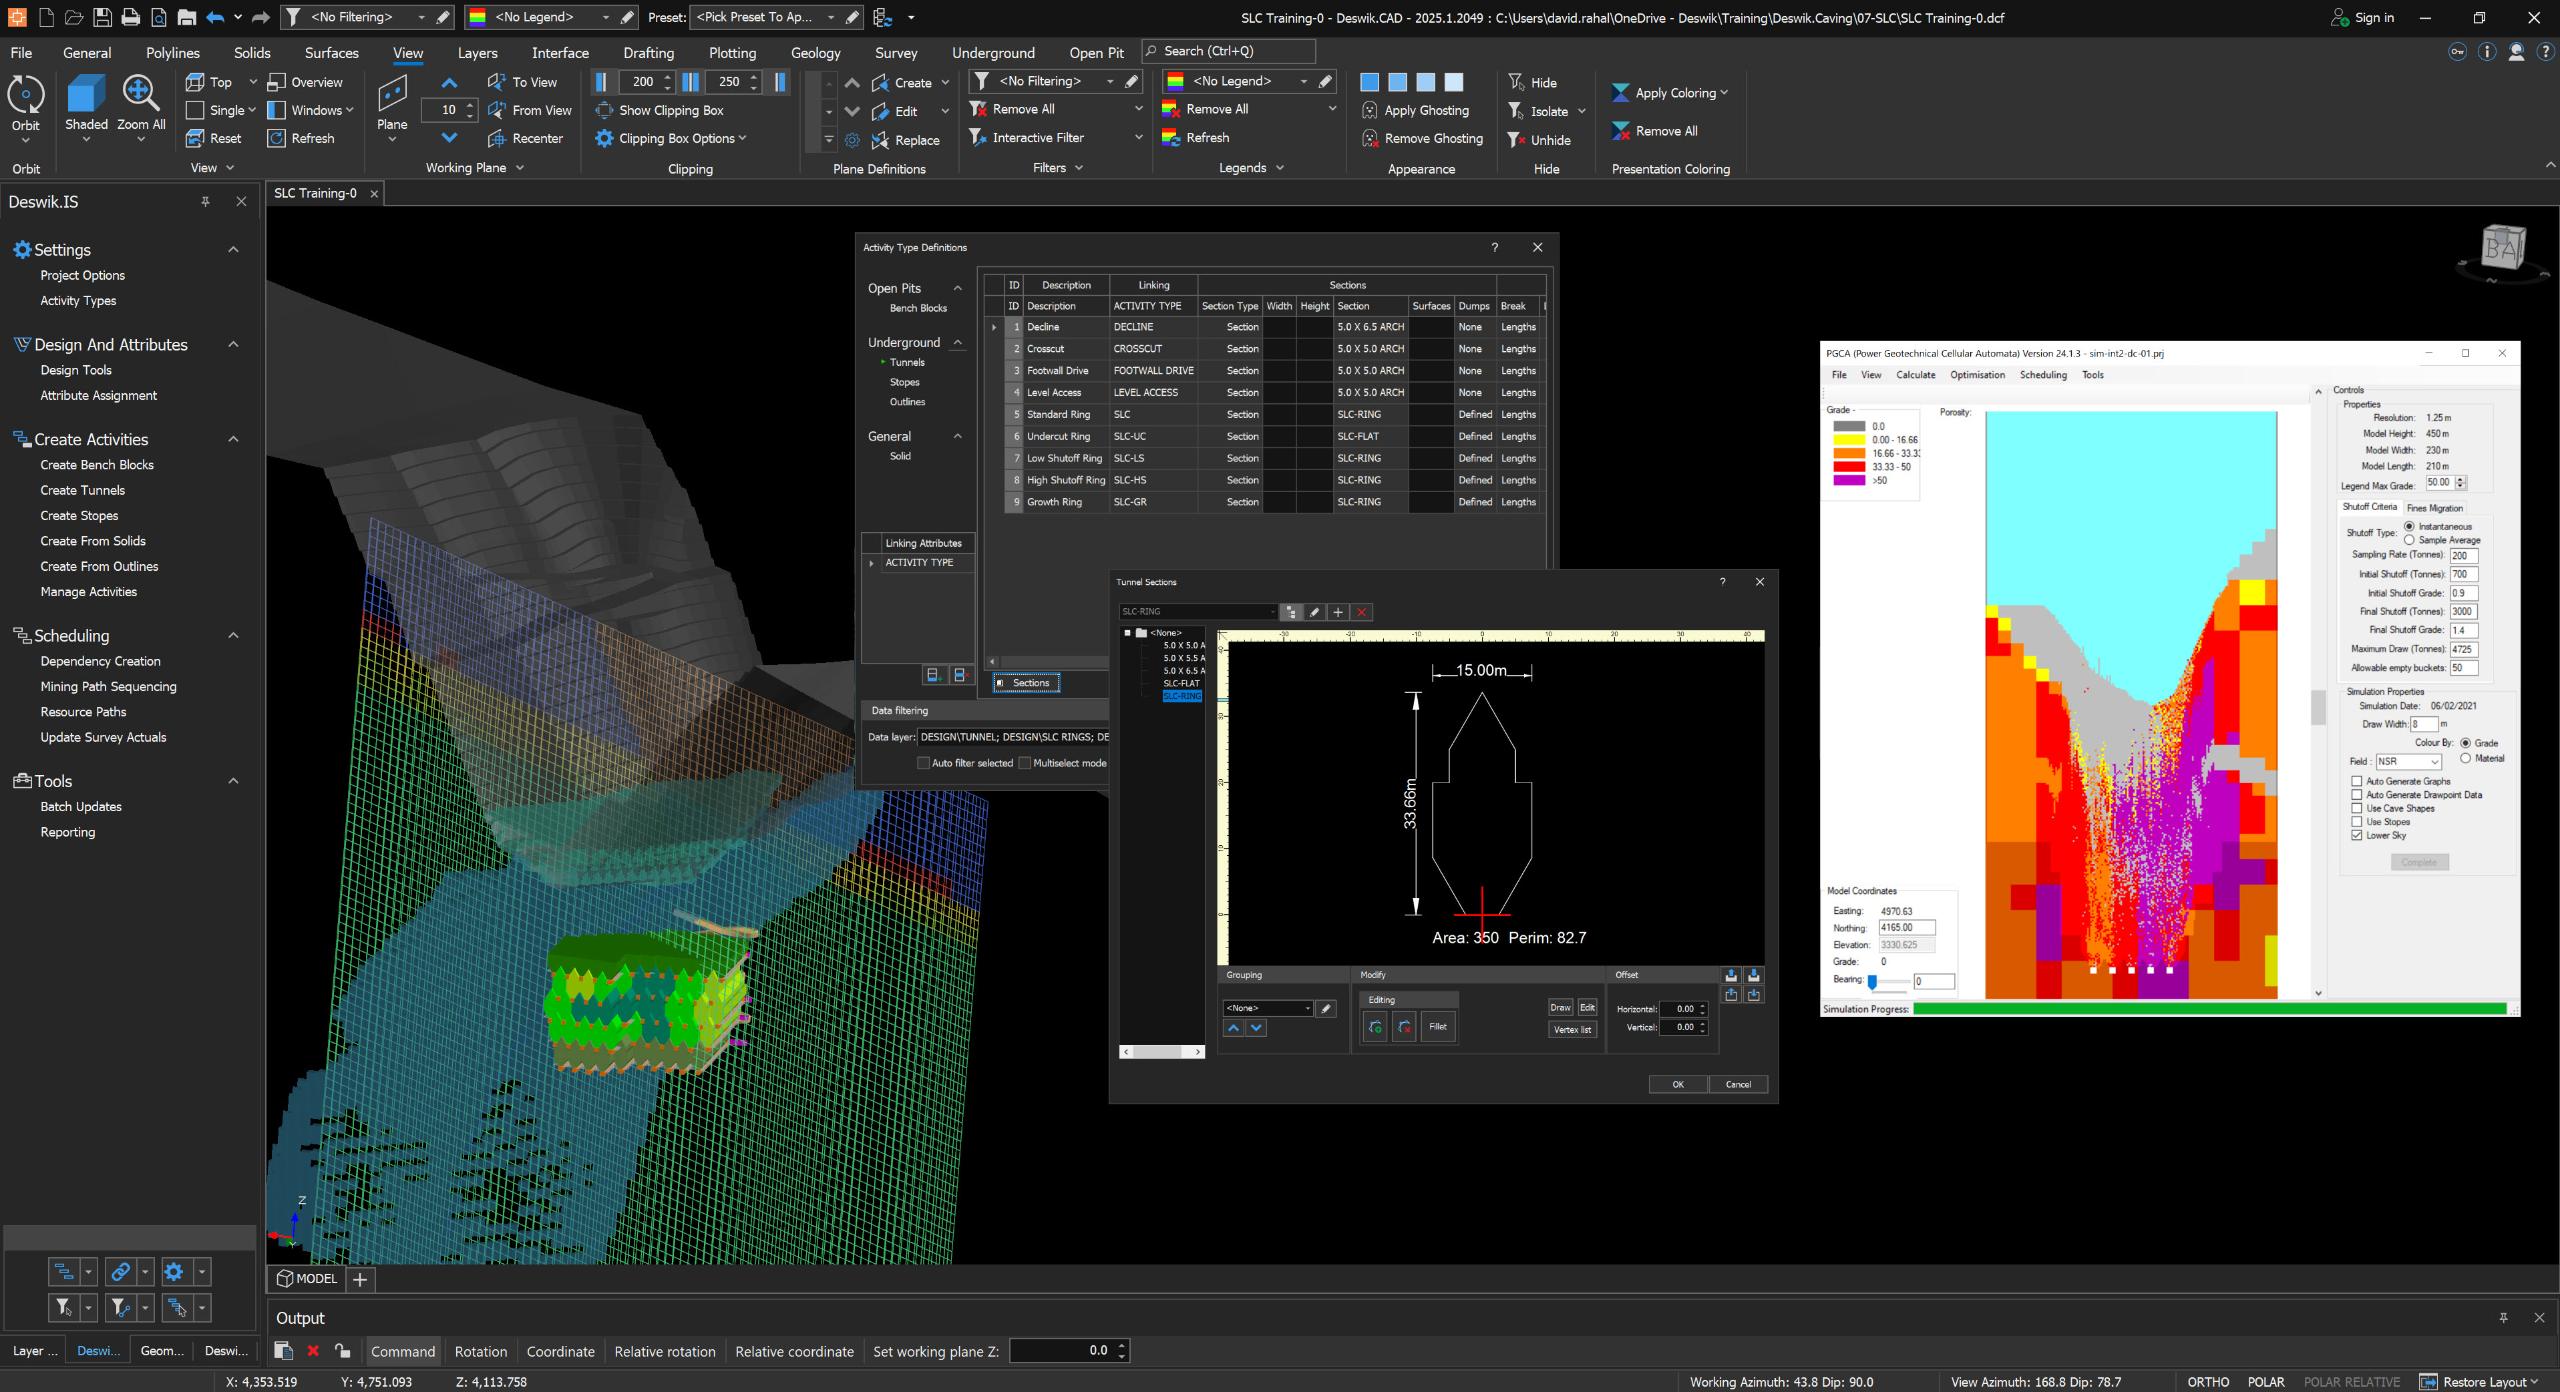Open the Optimisation menu in PGCA
The image size is (2560, 1392).
tap(1976, 375)
